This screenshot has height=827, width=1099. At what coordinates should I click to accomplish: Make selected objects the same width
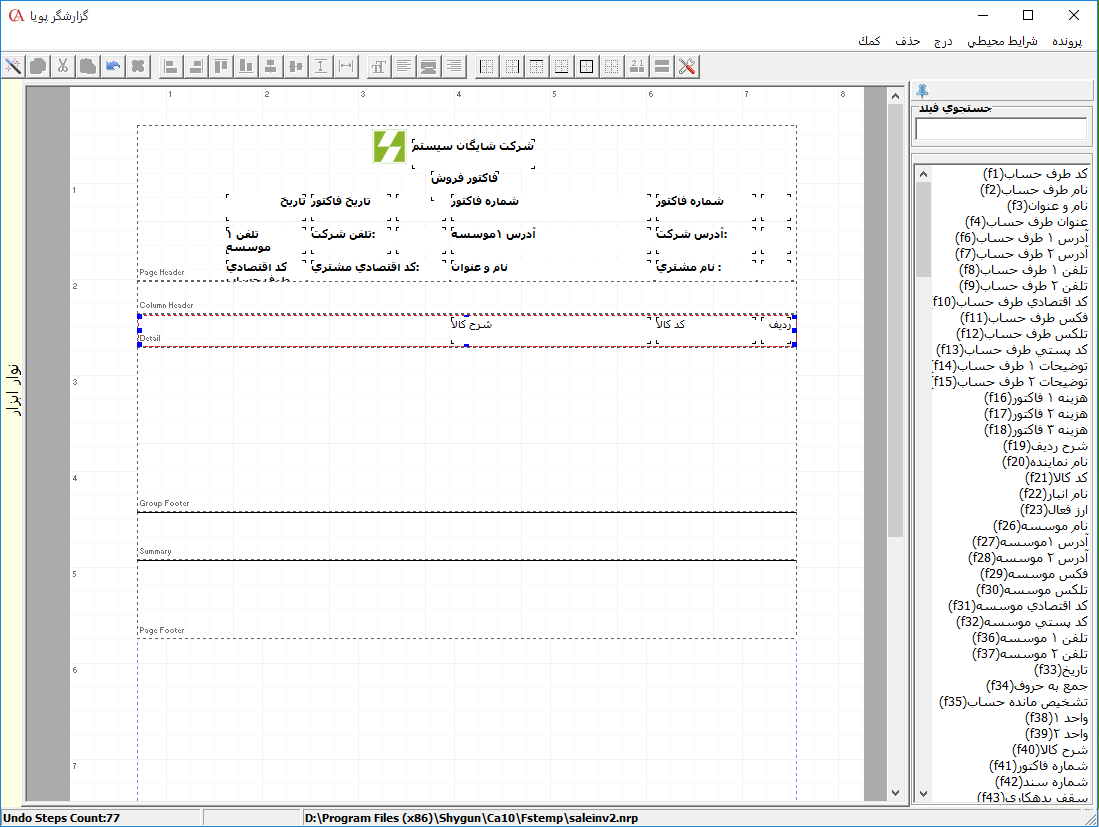(x=346, y=66)
